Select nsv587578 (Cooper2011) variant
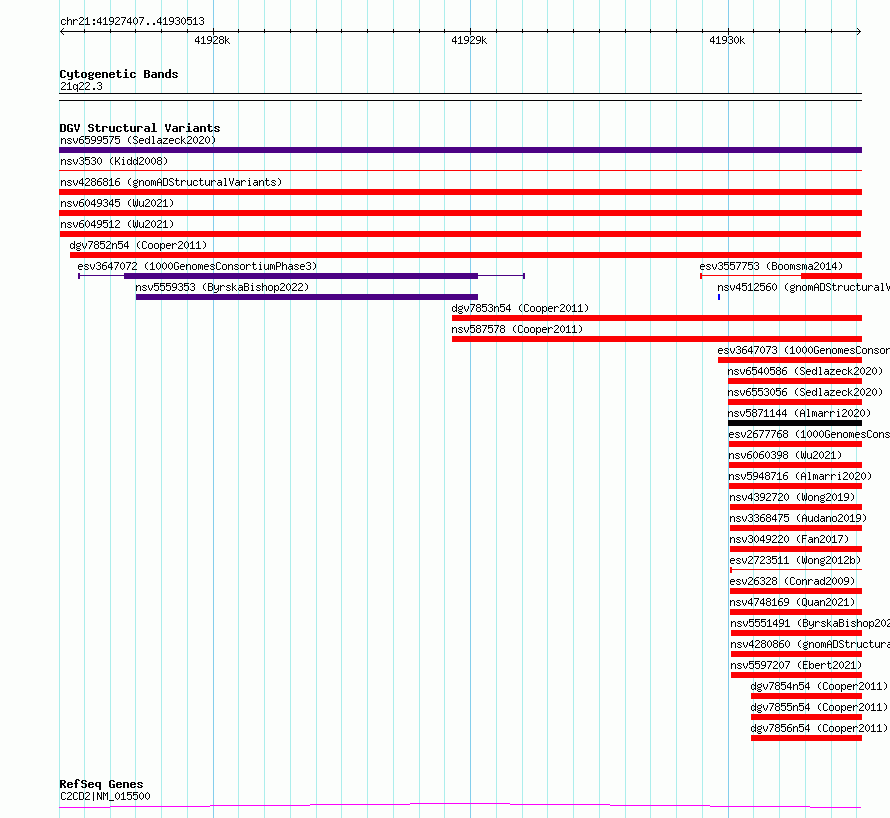890x818 pixels. (517, 329)
